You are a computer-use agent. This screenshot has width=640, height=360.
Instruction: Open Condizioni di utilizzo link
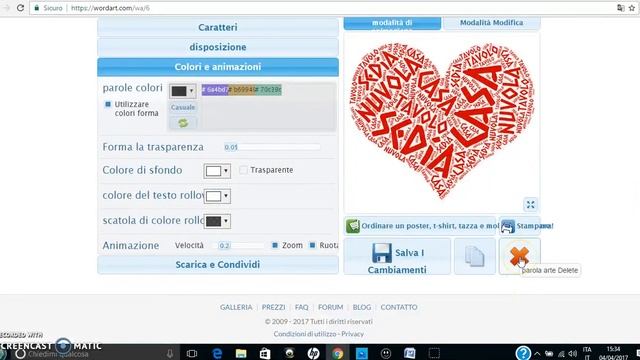tap(305, 334)
